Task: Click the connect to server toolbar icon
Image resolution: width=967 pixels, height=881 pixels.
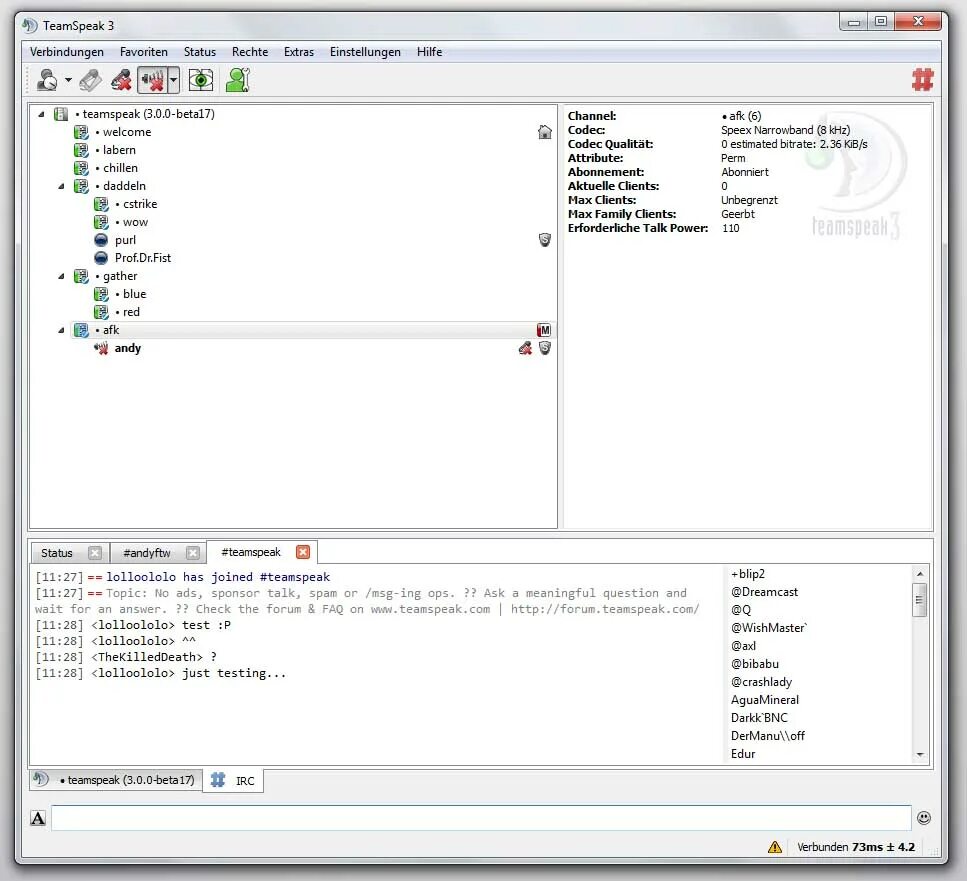Action: (47, 80)
